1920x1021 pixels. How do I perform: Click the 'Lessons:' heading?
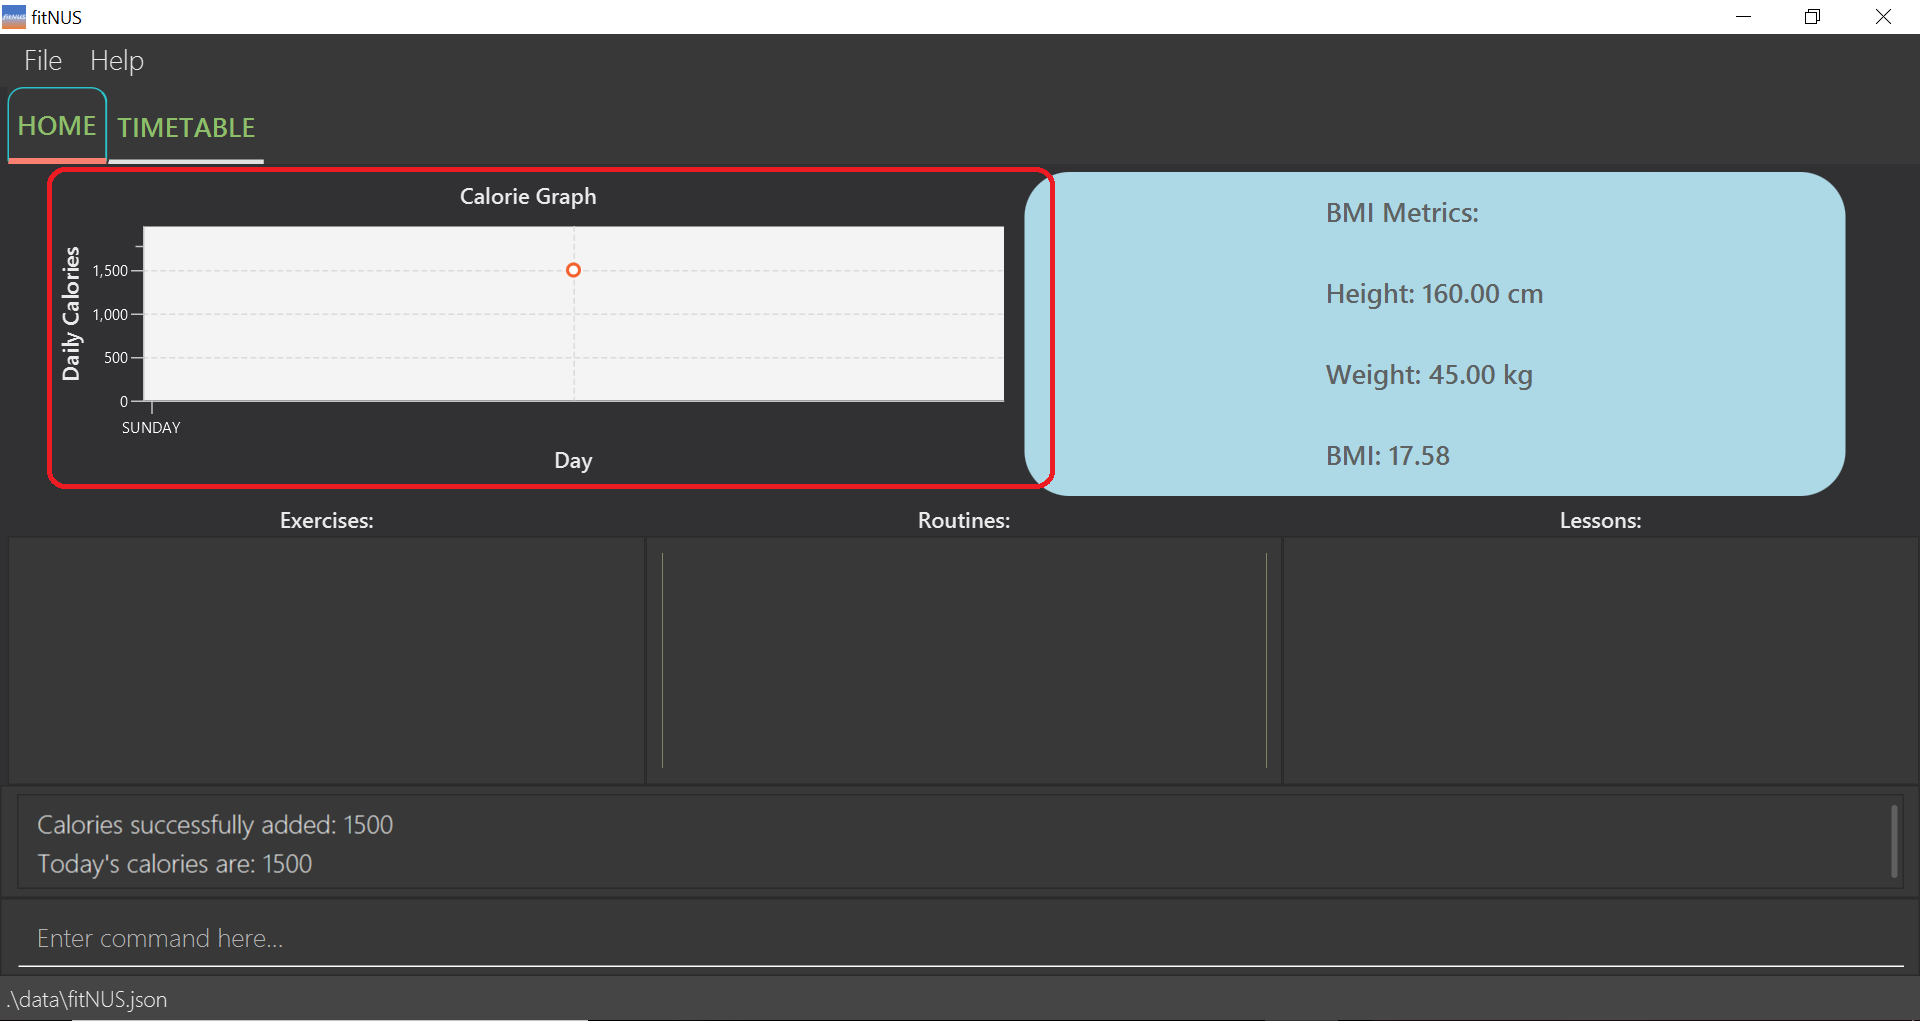point(1600,521)
